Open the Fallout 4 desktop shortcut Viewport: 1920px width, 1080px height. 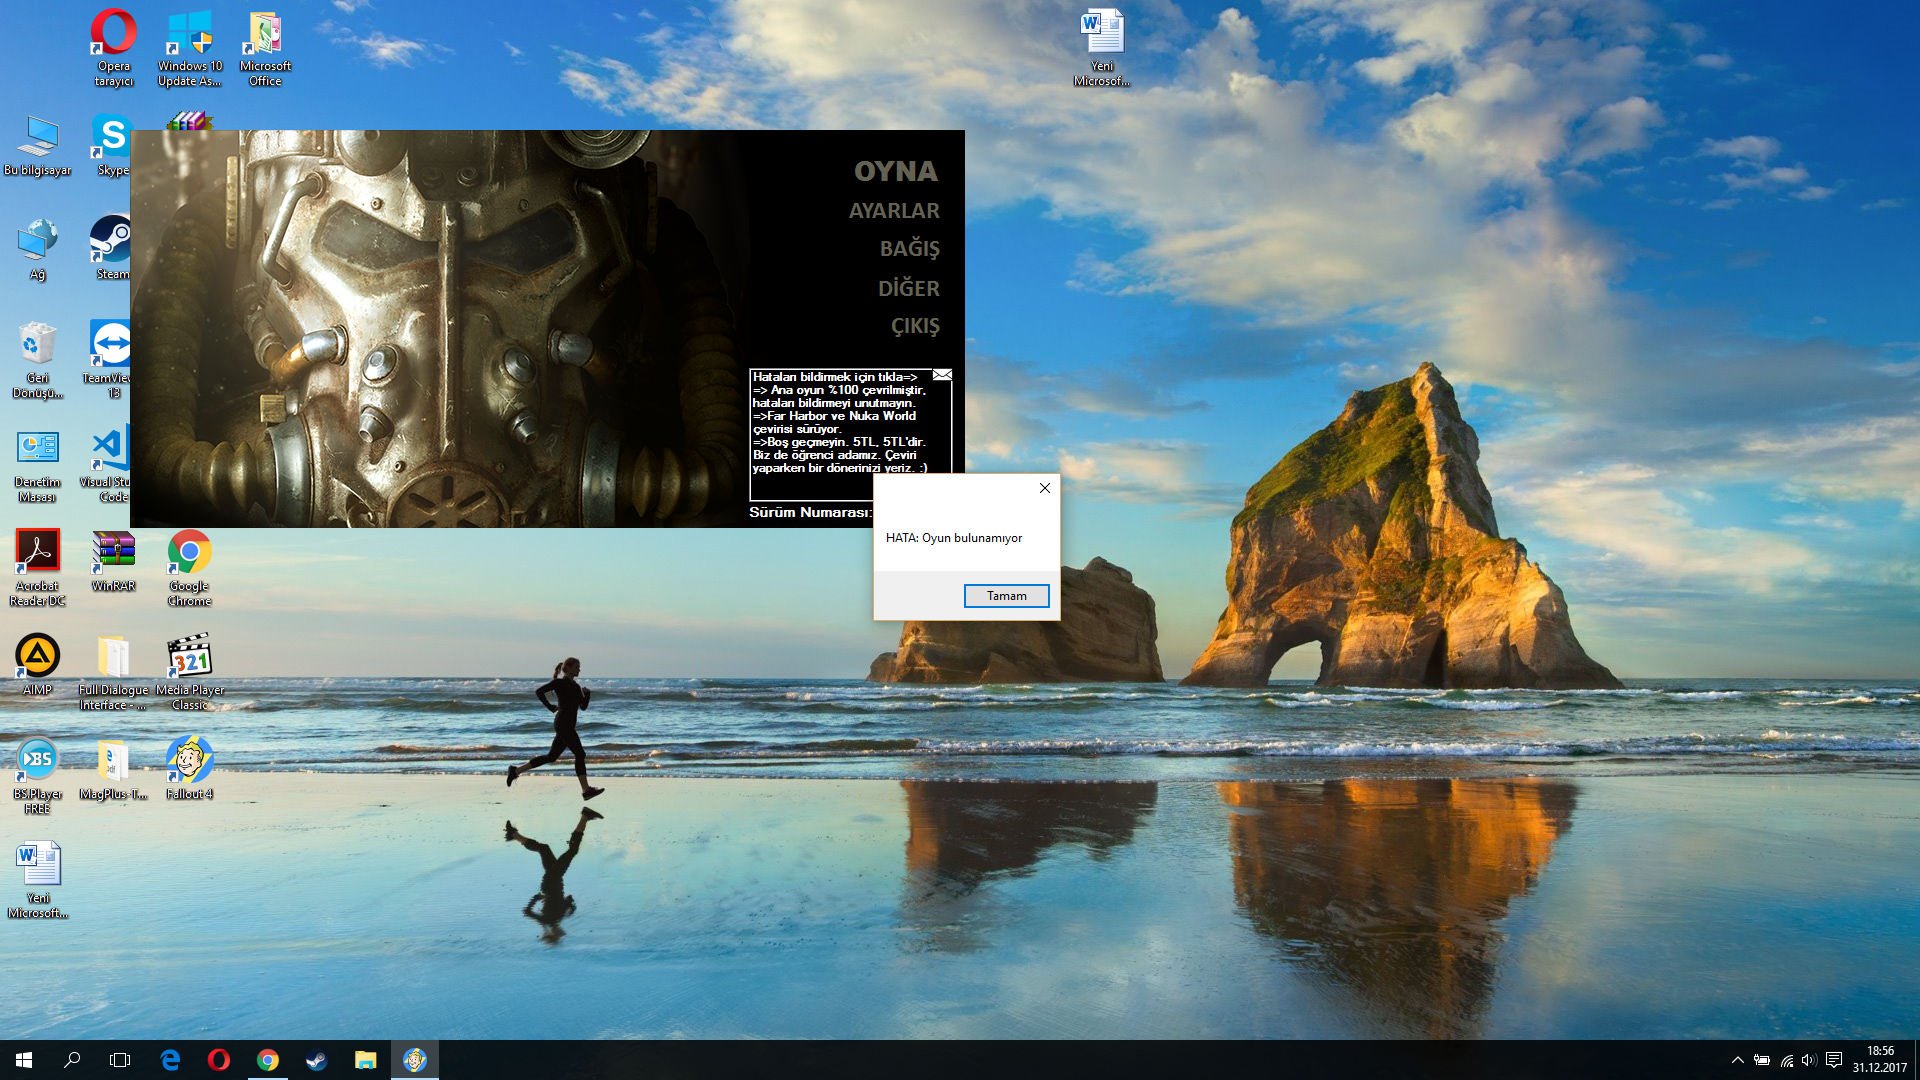[189, 766]
